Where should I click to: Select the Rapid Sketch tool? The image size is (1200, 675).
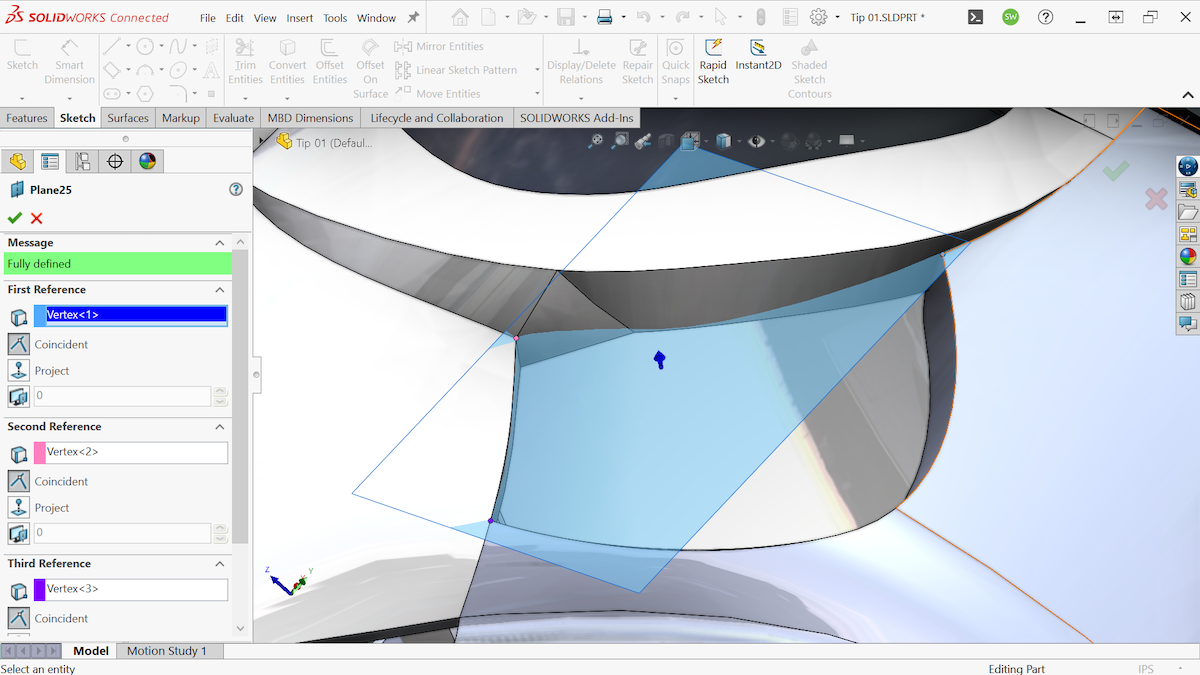pos(713,58)
